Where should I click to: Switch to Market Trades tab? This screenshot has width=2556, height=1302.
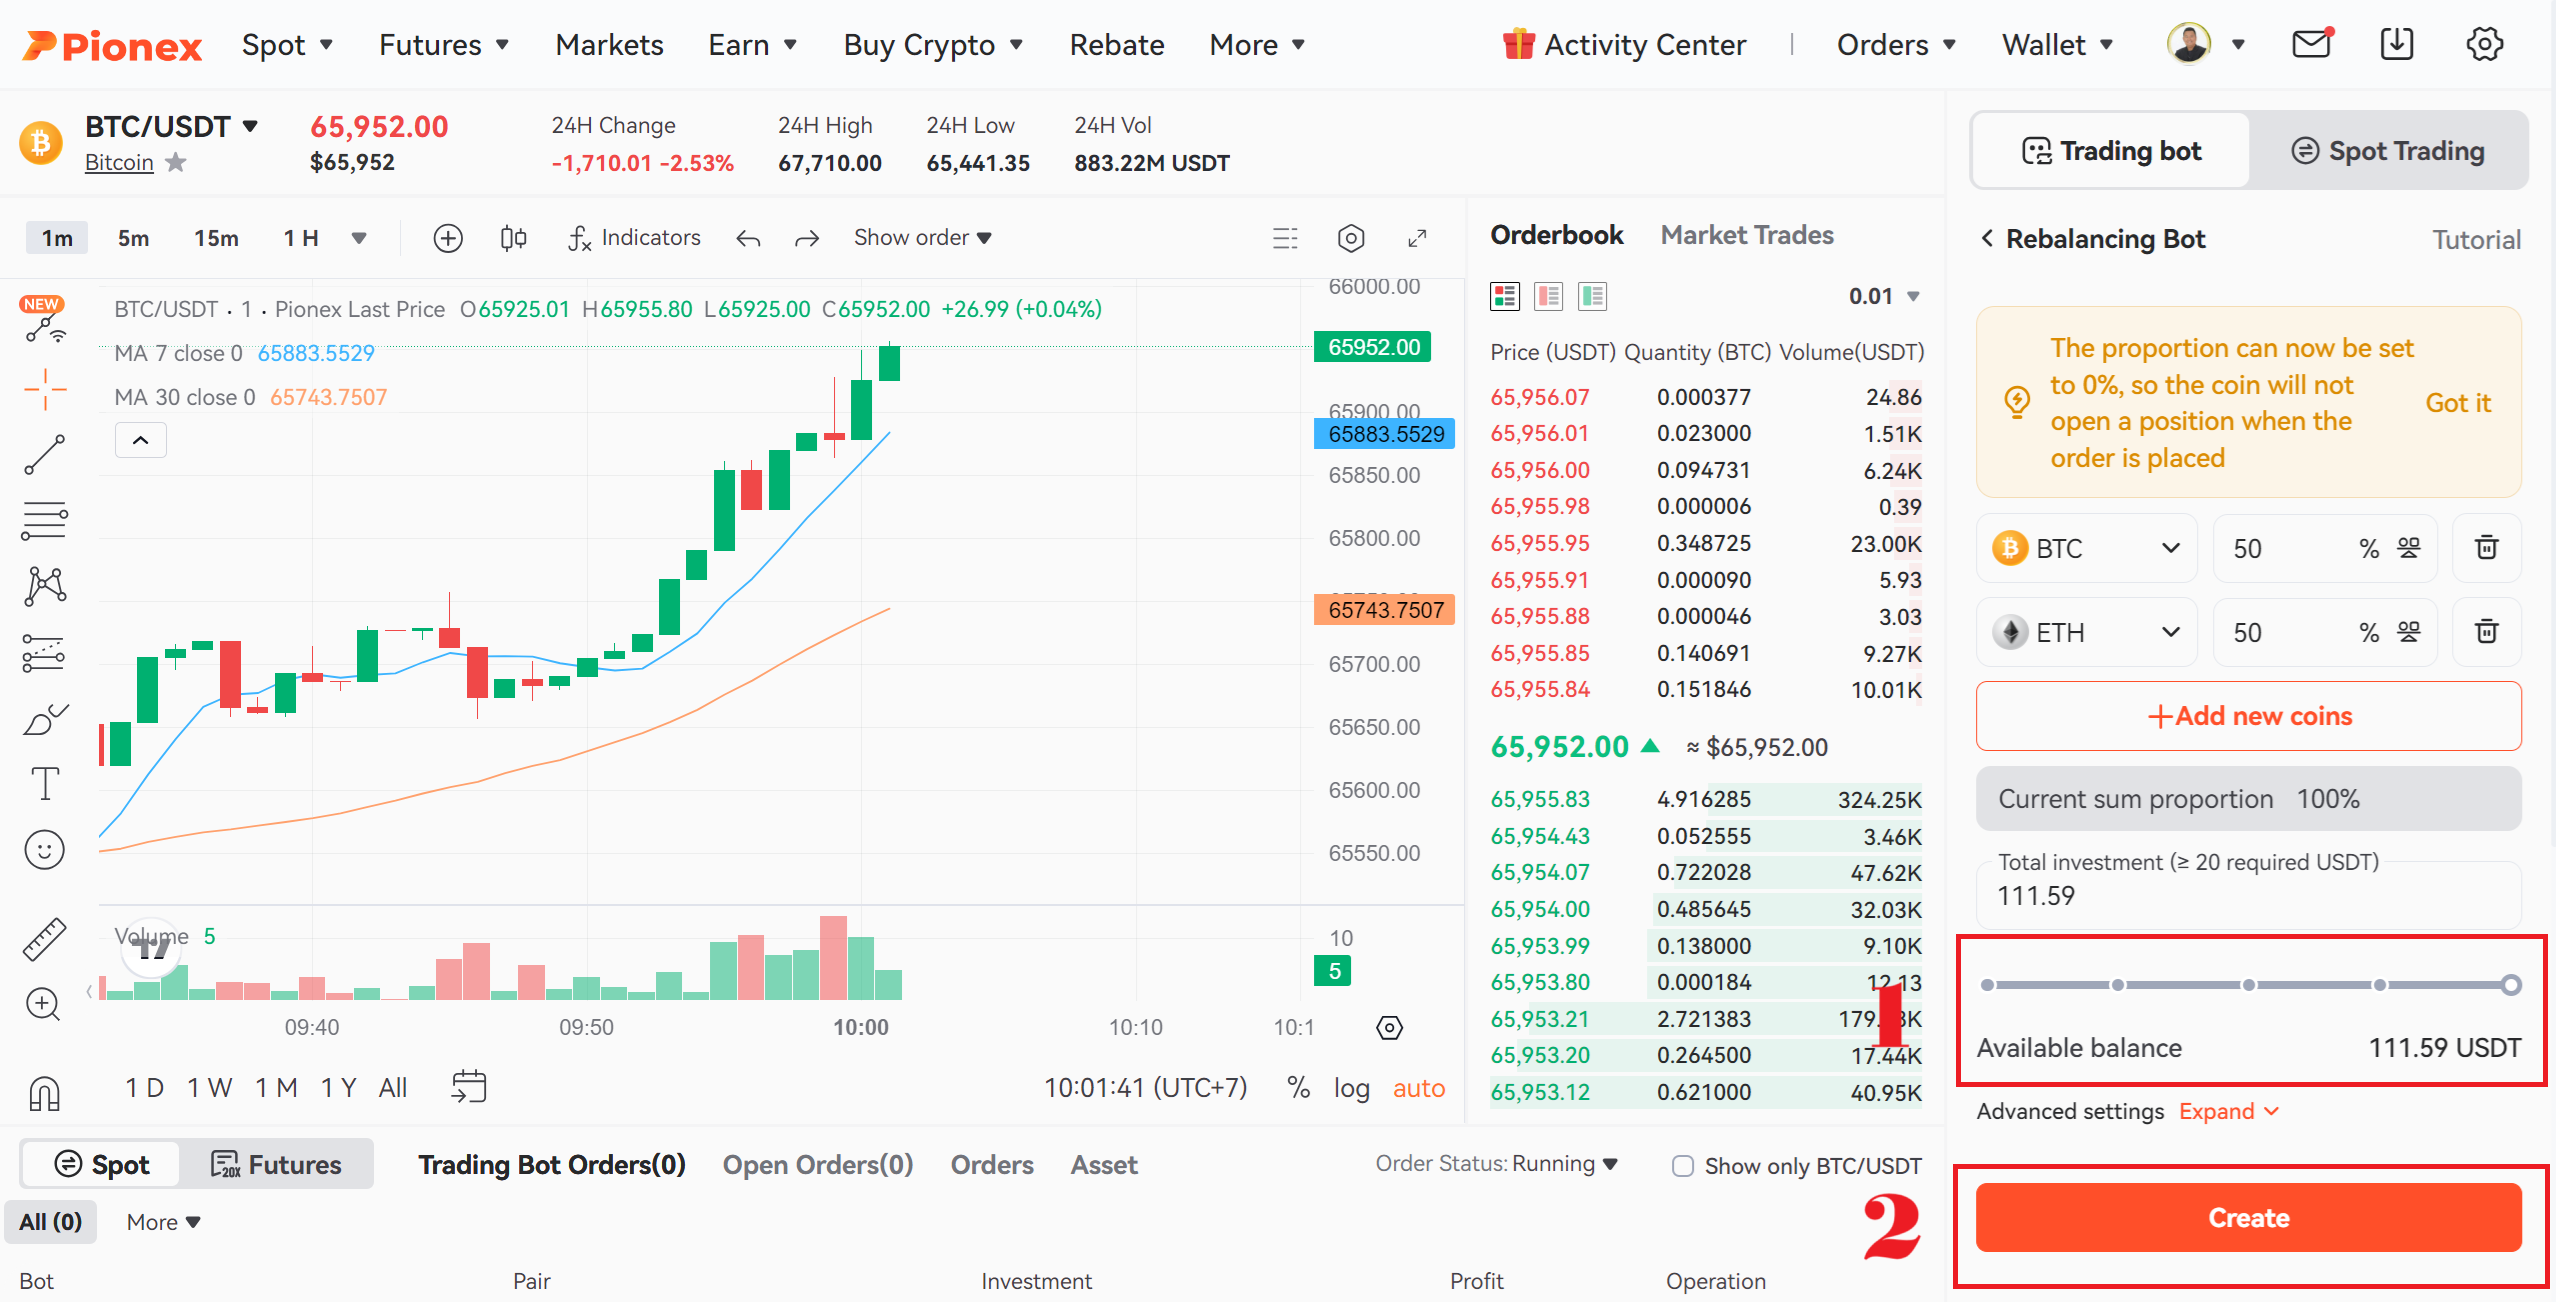pos(1747,235)
